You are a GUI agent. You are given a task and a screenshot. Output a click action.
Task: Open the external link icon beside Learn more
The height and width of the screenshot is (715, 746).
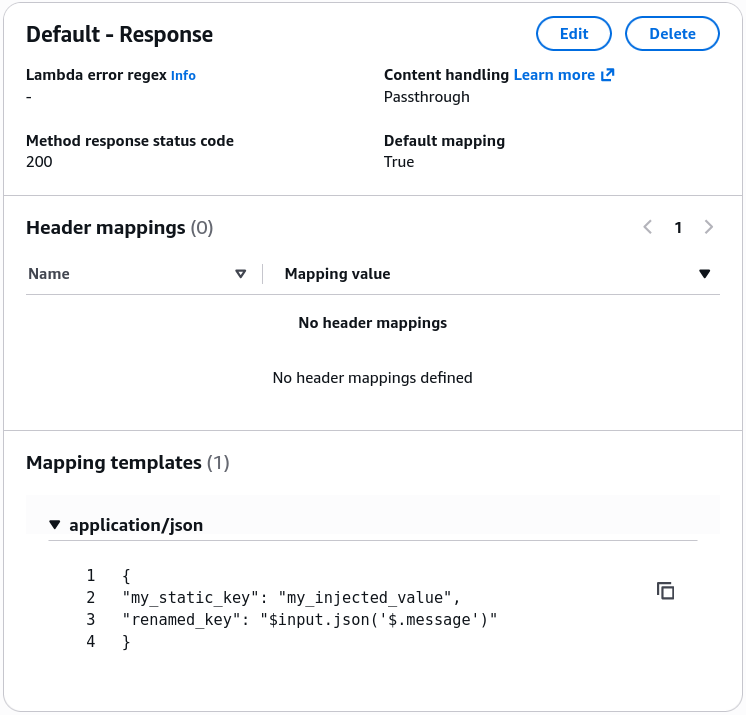[x=608, y=75]
